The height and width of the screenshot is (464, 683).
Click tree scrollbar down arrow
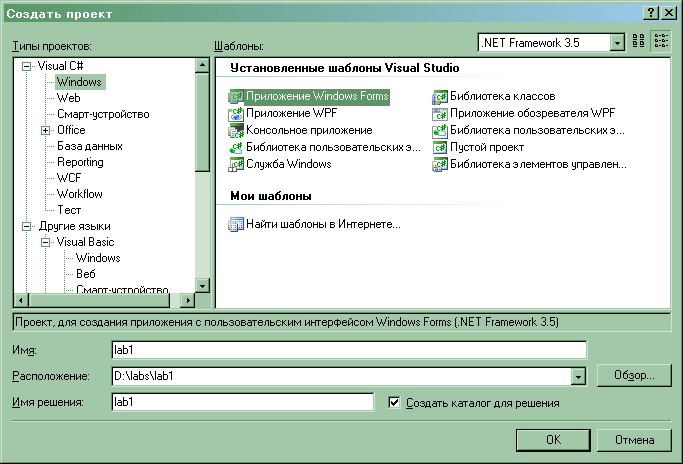coord(202,286)
